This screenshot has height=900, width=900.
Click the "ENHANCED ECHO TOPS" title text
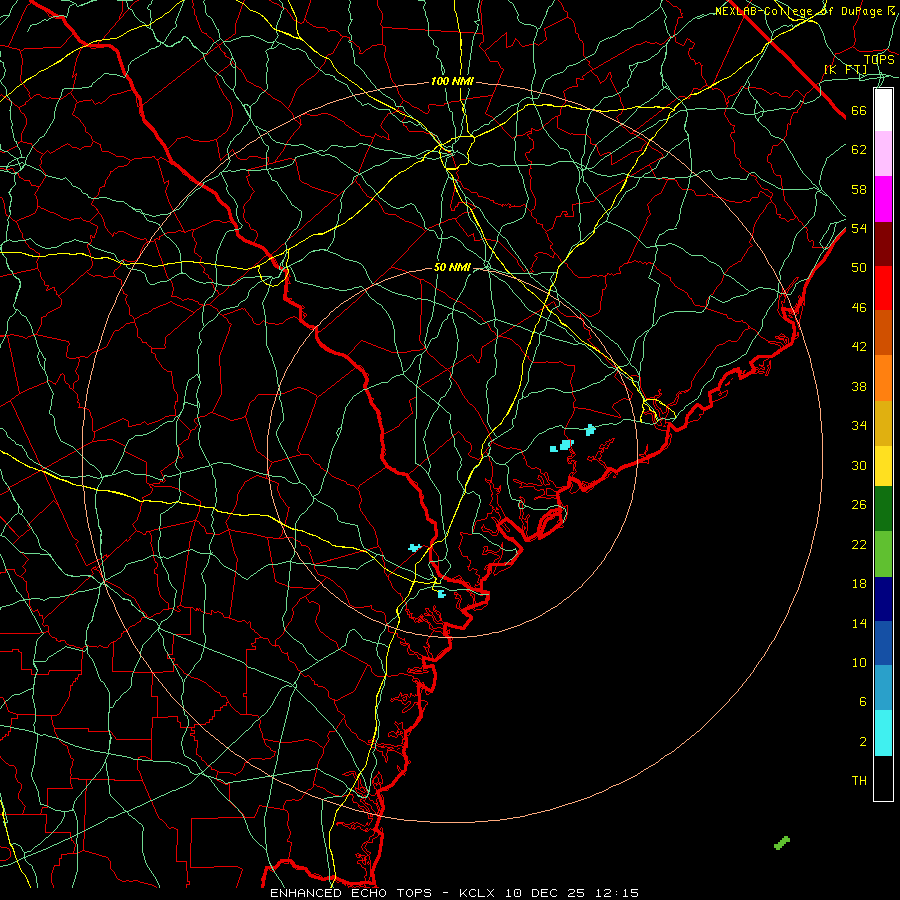[351, 893]
